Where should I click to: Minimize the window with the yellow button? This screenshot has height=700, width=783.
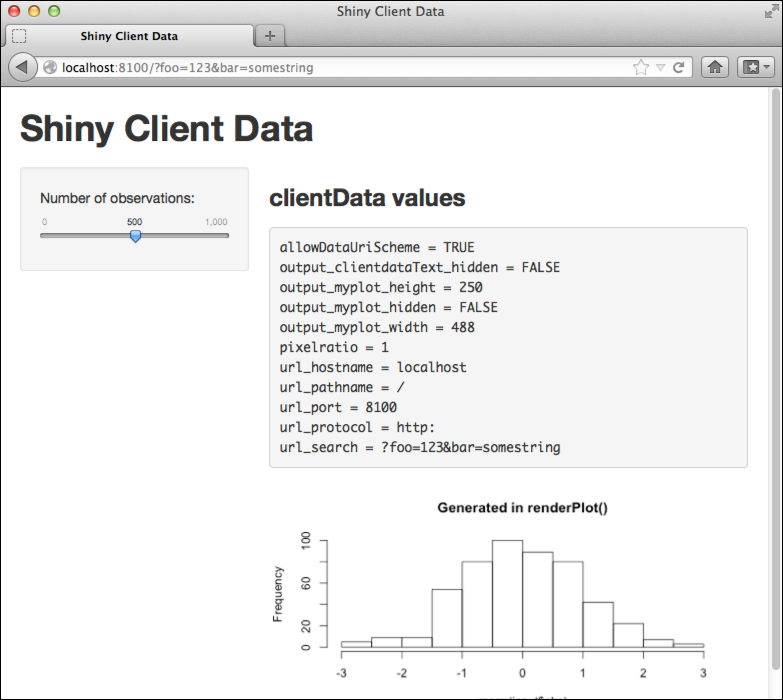tap(34, 11)
